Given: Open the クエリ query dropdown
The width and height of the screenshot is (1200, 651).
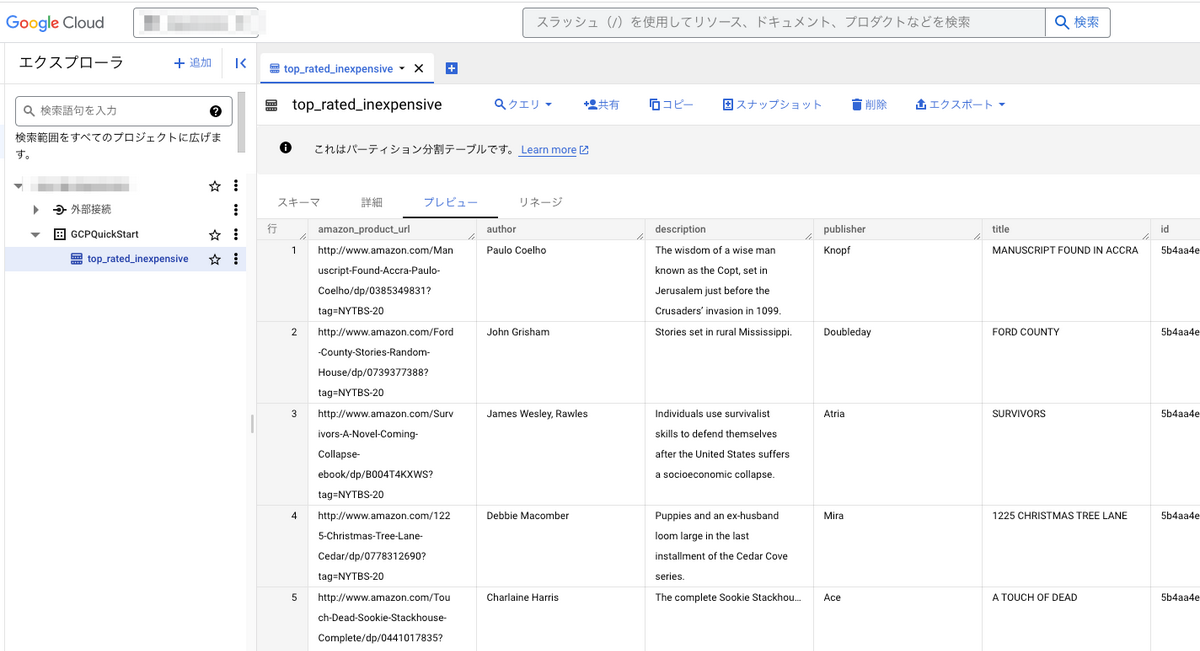Looking at the screenshot, I should point(523,104).
